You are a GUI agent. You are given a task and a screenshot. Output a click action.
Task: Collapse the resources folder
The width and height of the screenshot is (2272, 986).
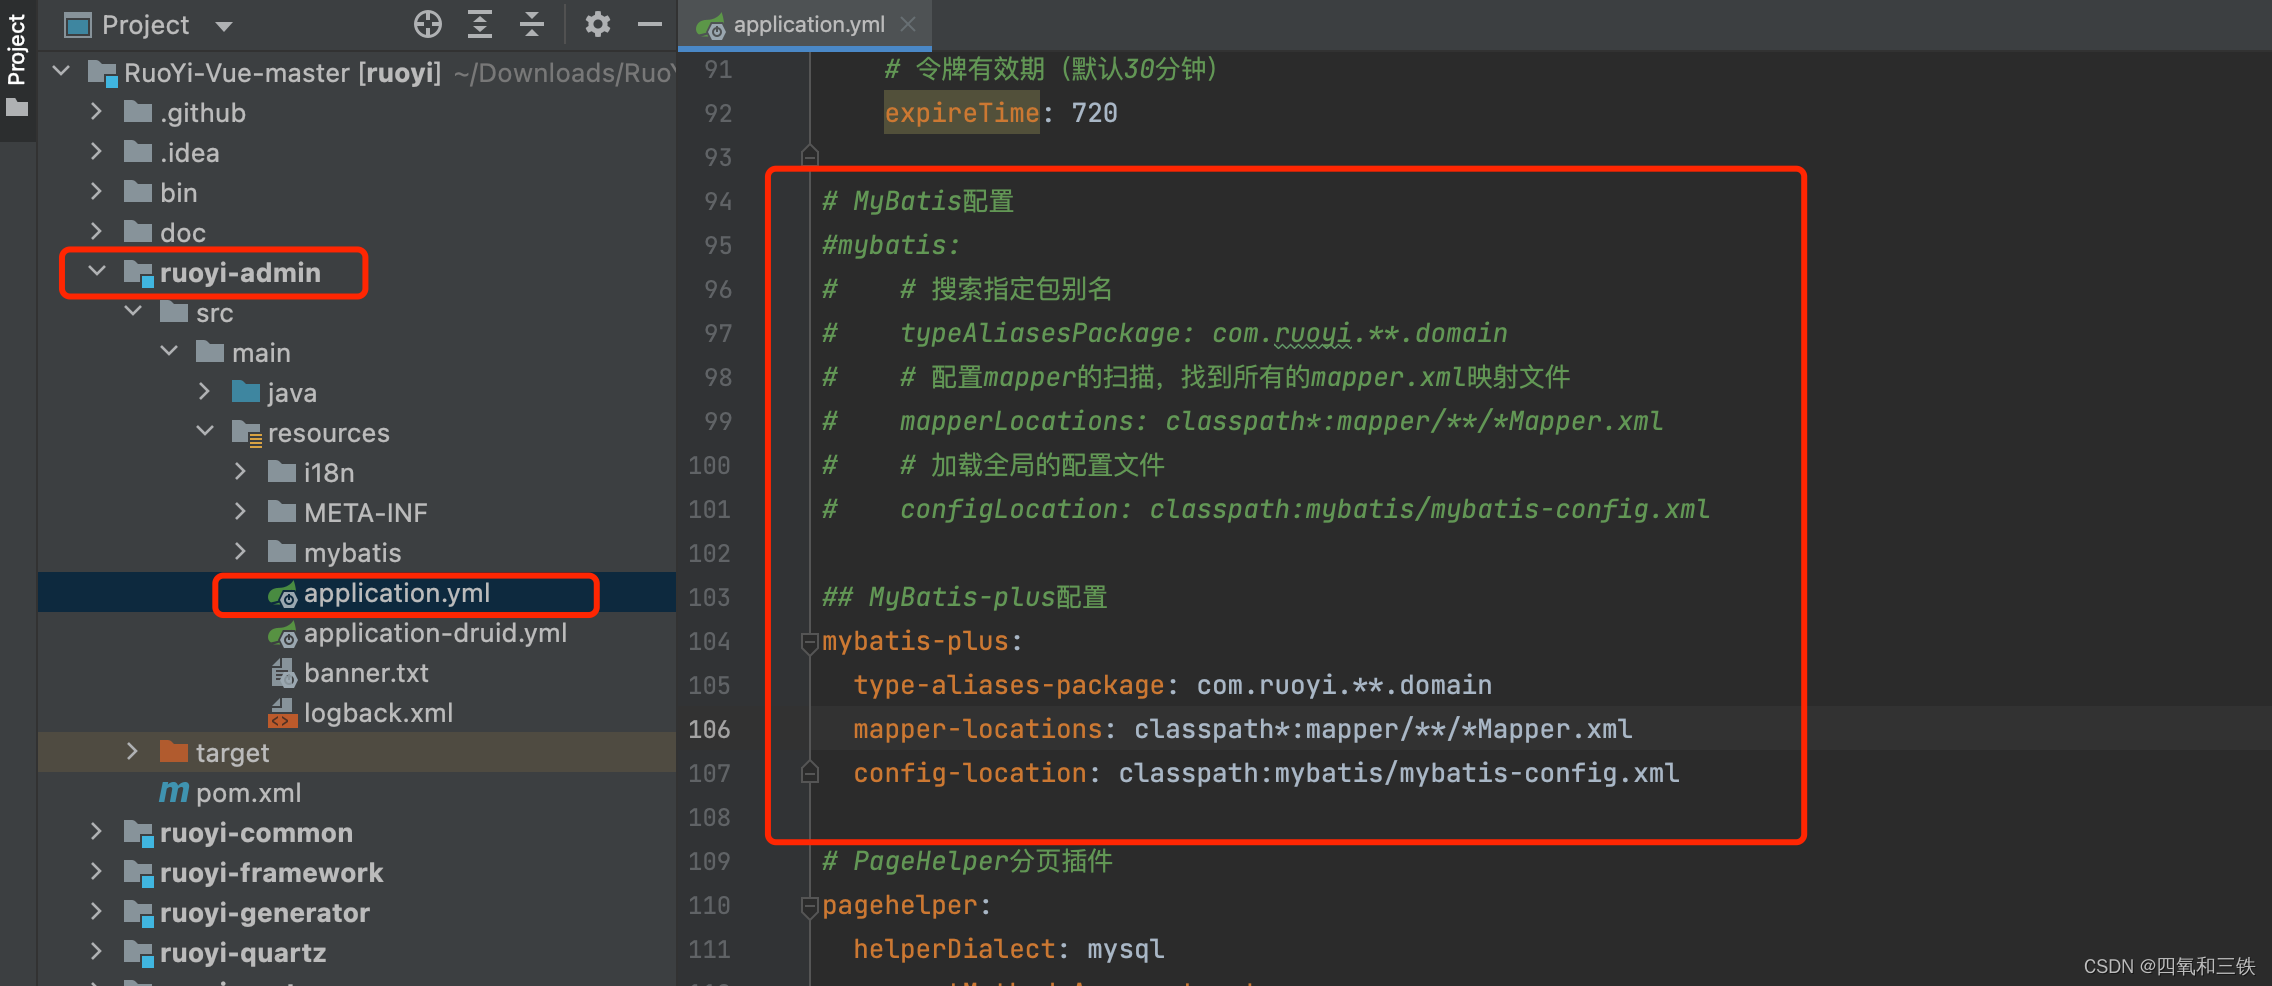tap(205, 432)
